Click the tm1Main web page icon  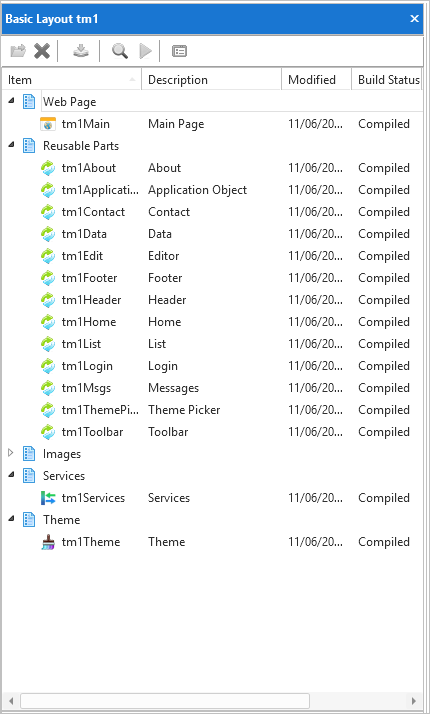tap(48, 124)
